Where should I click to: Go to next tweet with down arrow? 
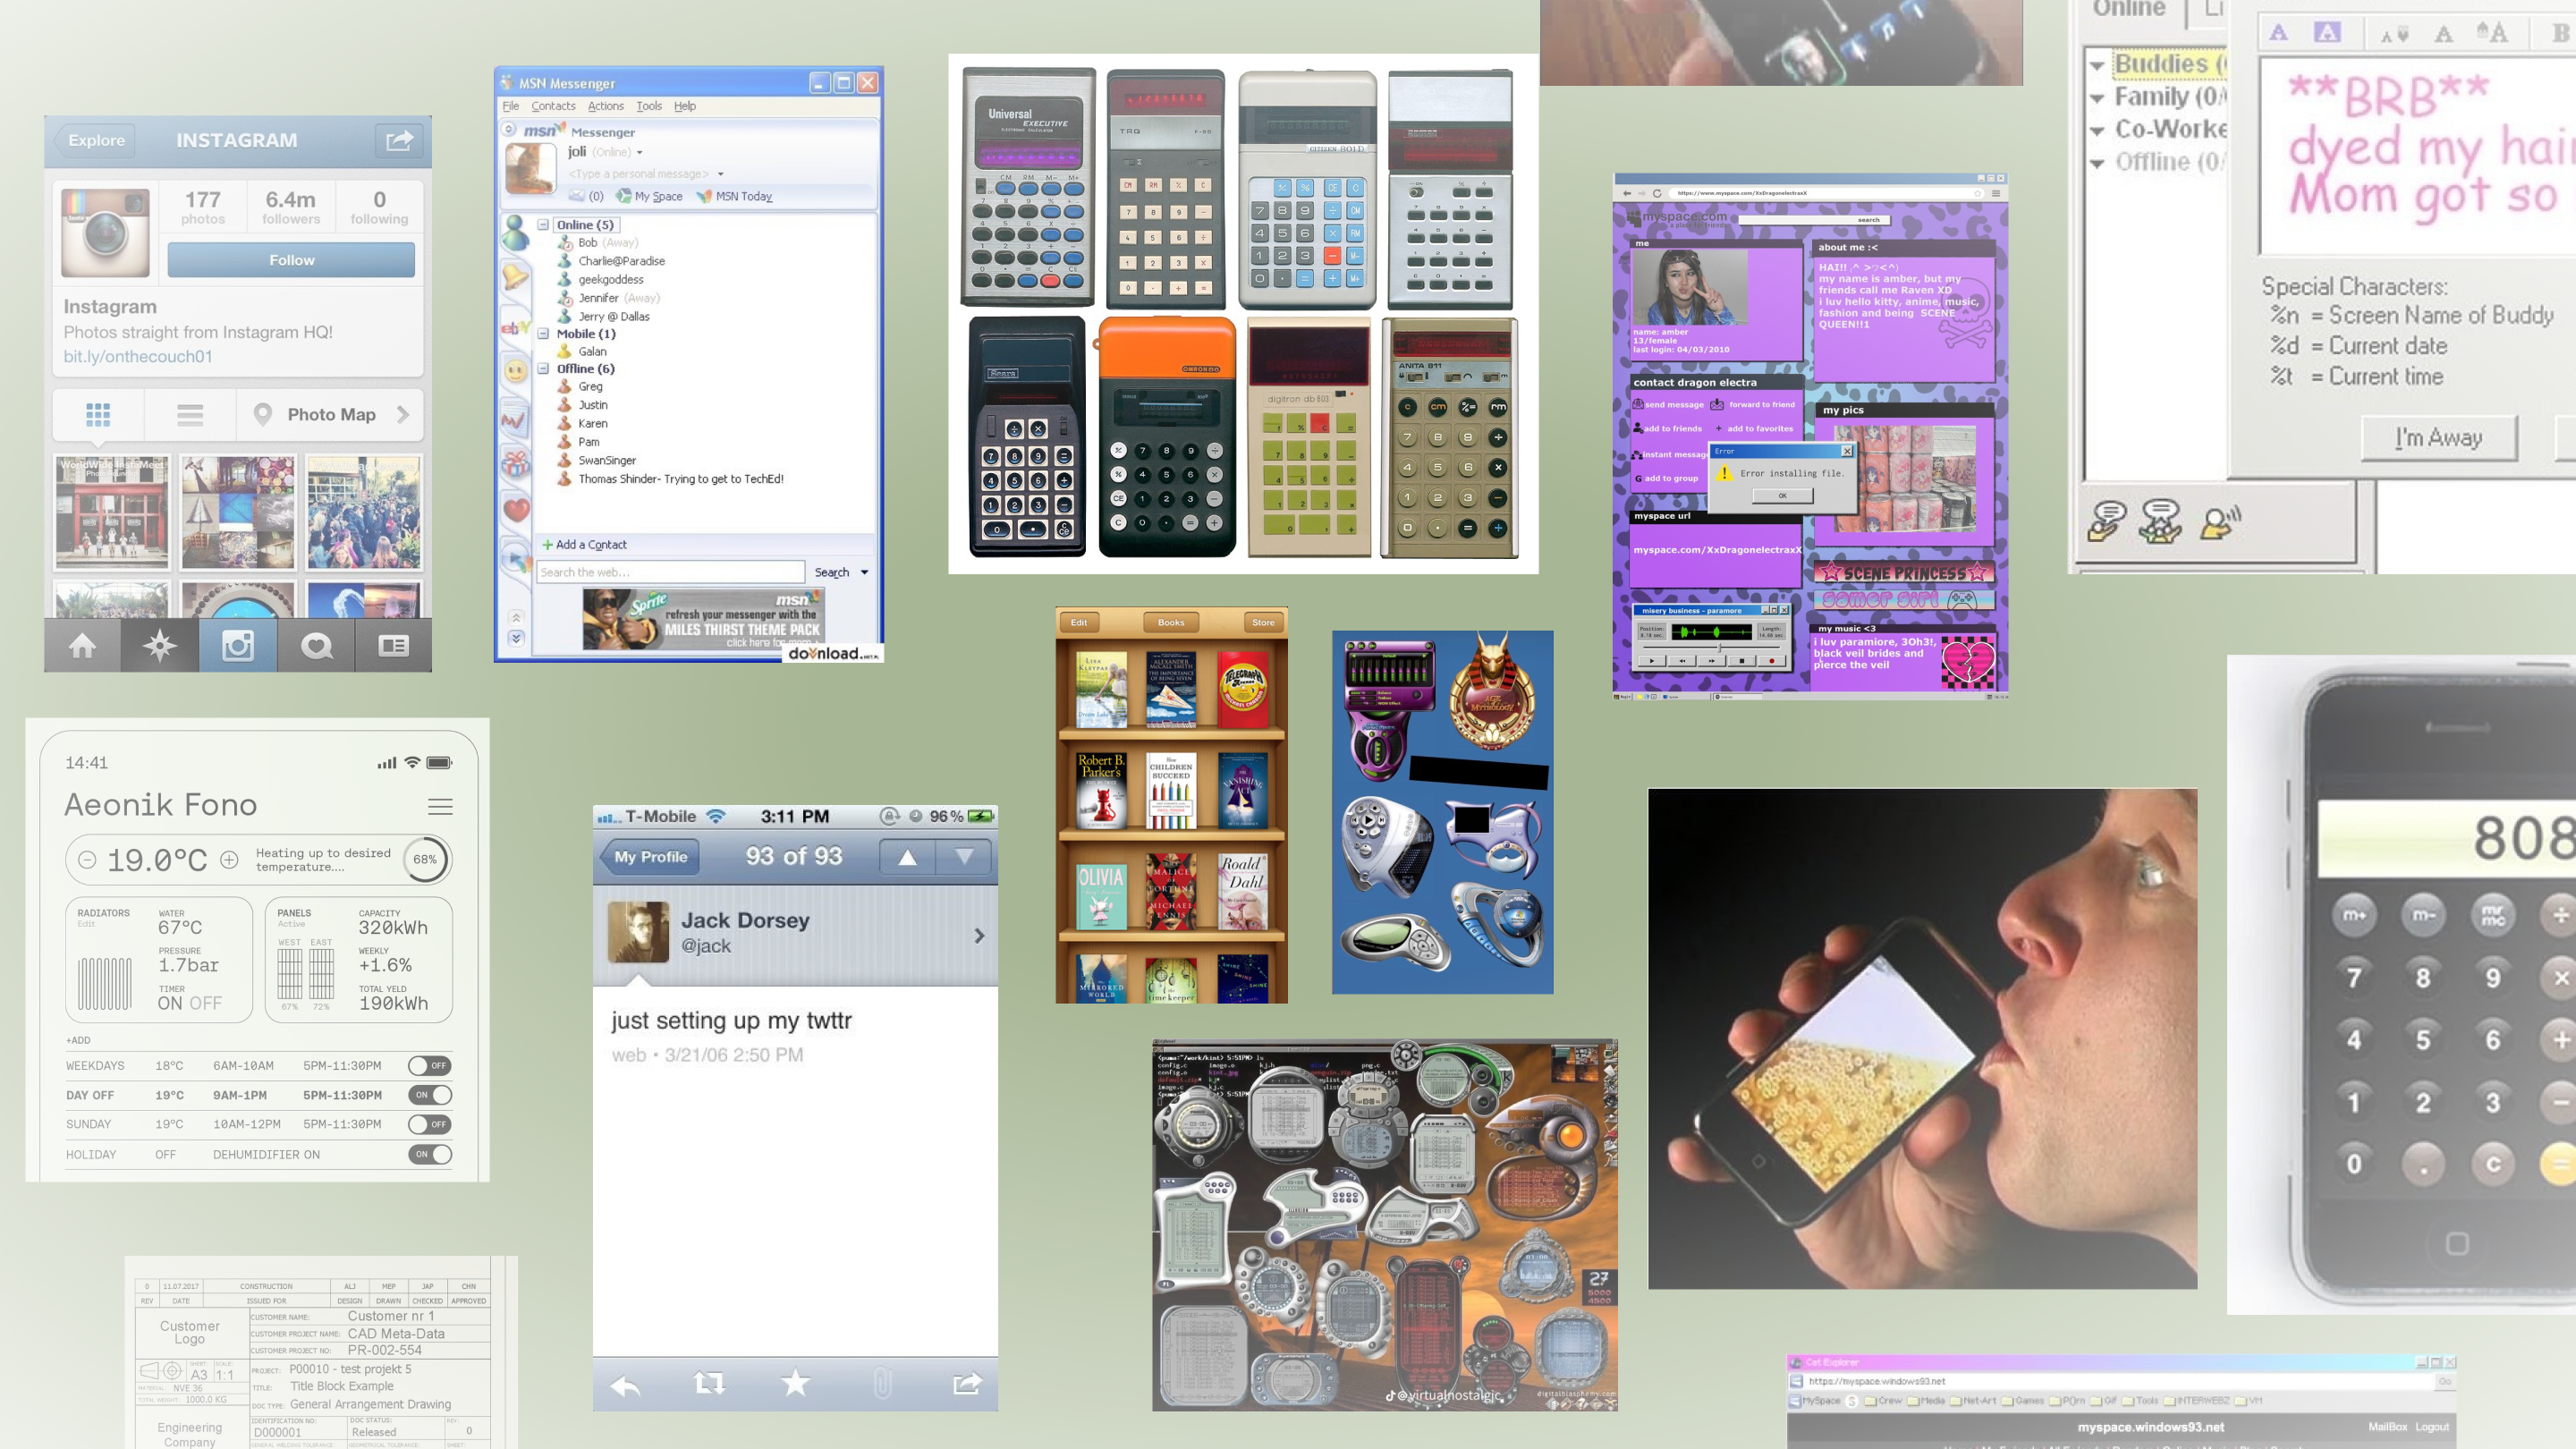pos(963,857)
